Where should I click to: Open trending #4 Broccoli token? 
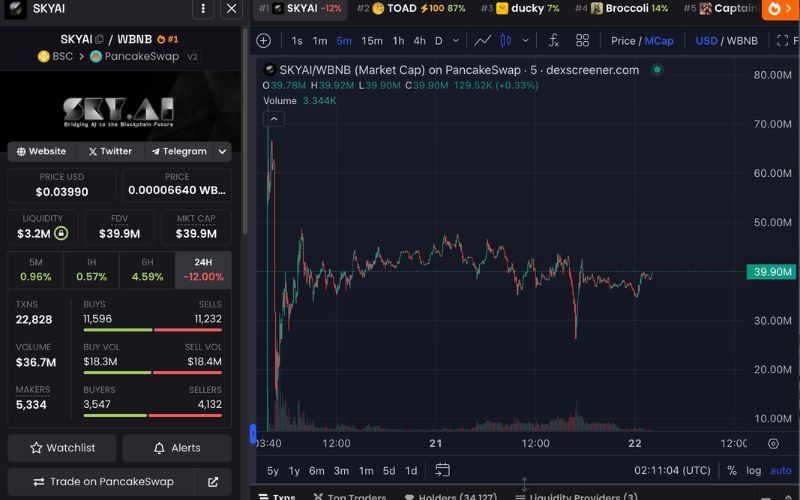coord(621,9)
